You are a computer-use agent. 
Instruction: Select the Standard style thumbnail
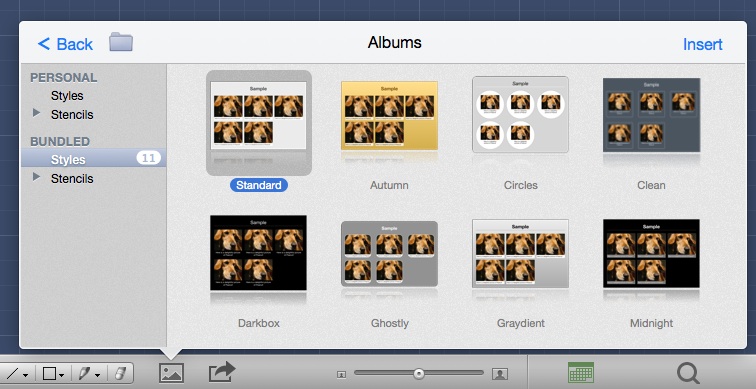click(259, 116)
